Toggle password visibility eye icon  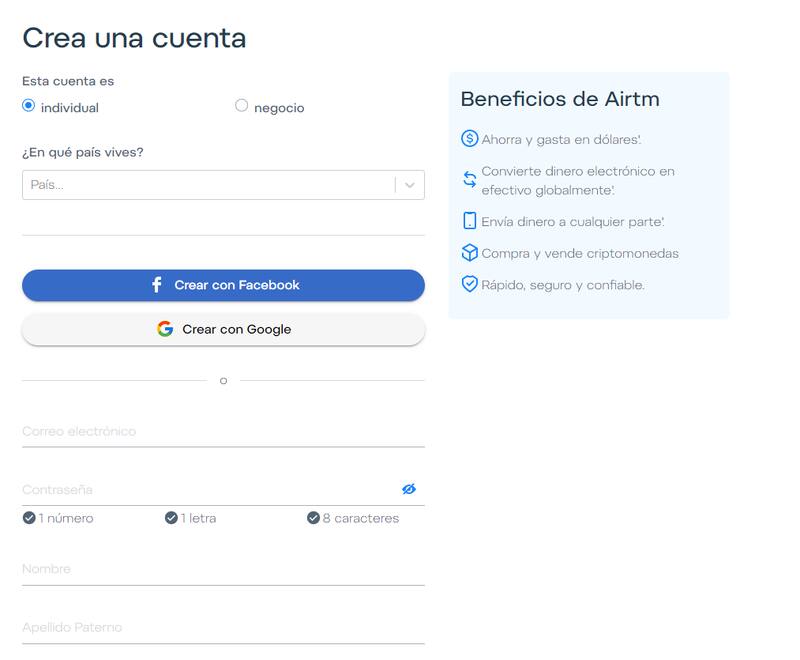pos(408,489)
